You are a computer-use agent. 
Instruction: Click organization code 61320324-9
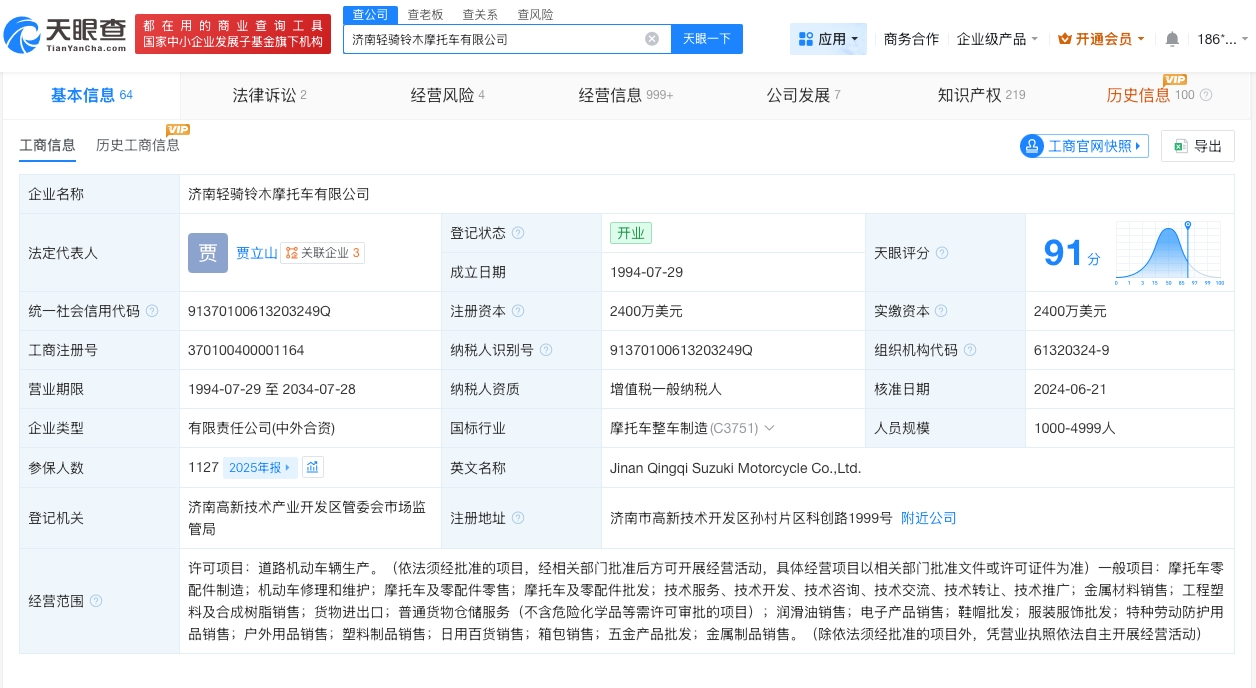(1072, 350)
